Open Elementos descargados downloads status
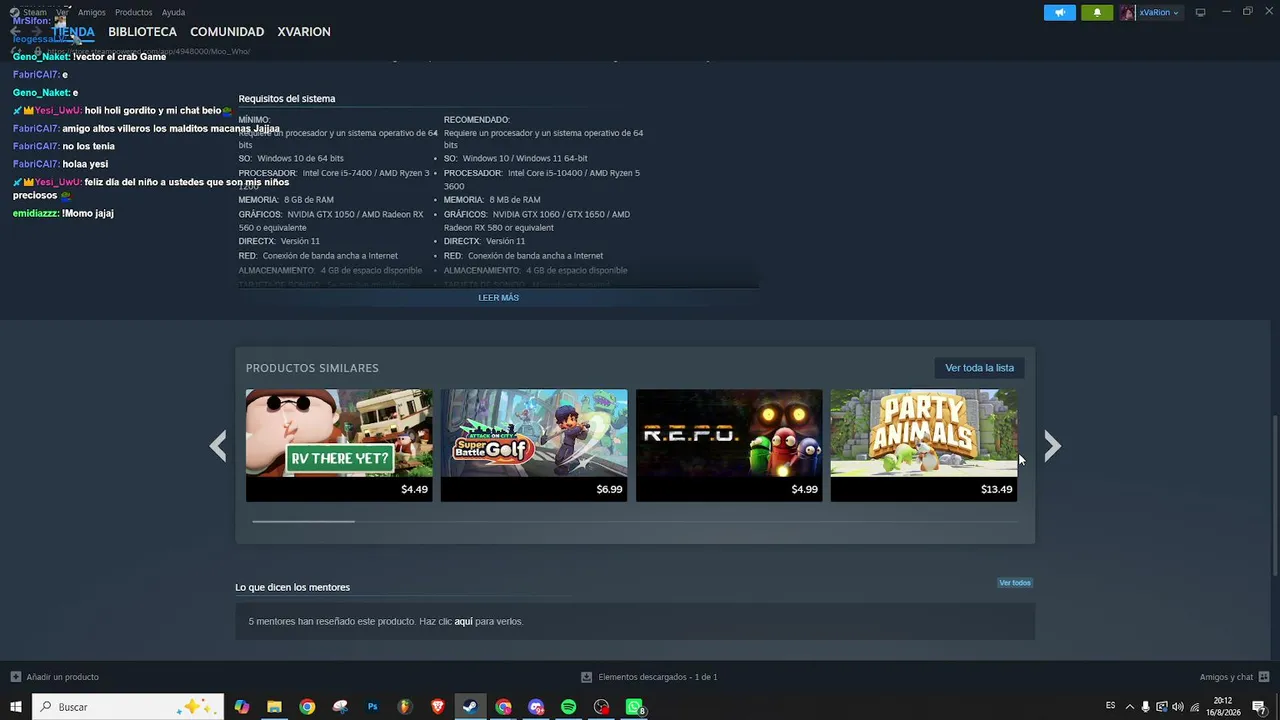Screen dimensions: 1280x720 (x=649, y=677)
